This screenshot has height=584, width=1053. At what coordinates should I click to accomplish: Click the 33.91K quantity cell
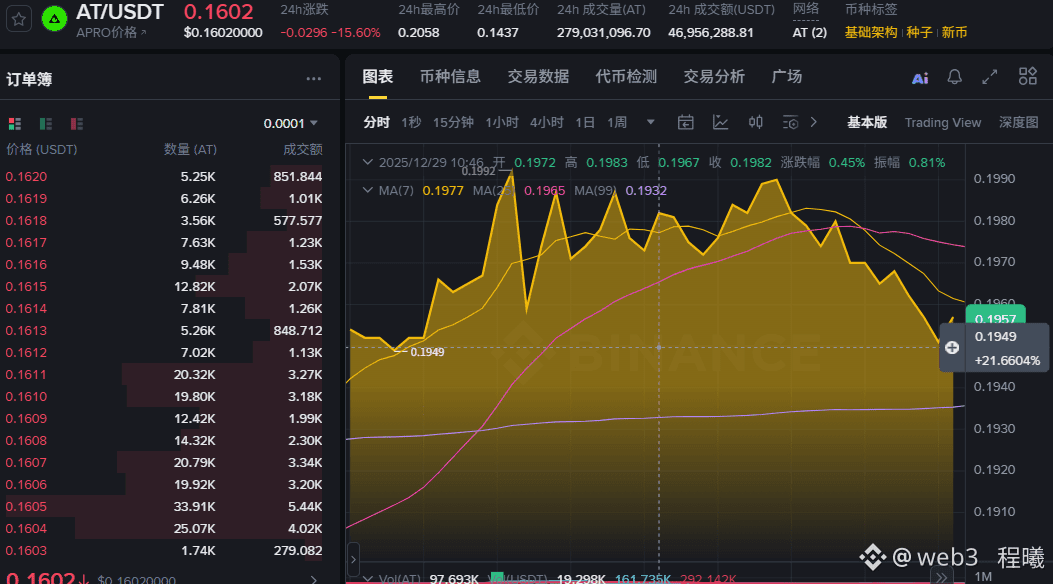[x=194, y=507]
